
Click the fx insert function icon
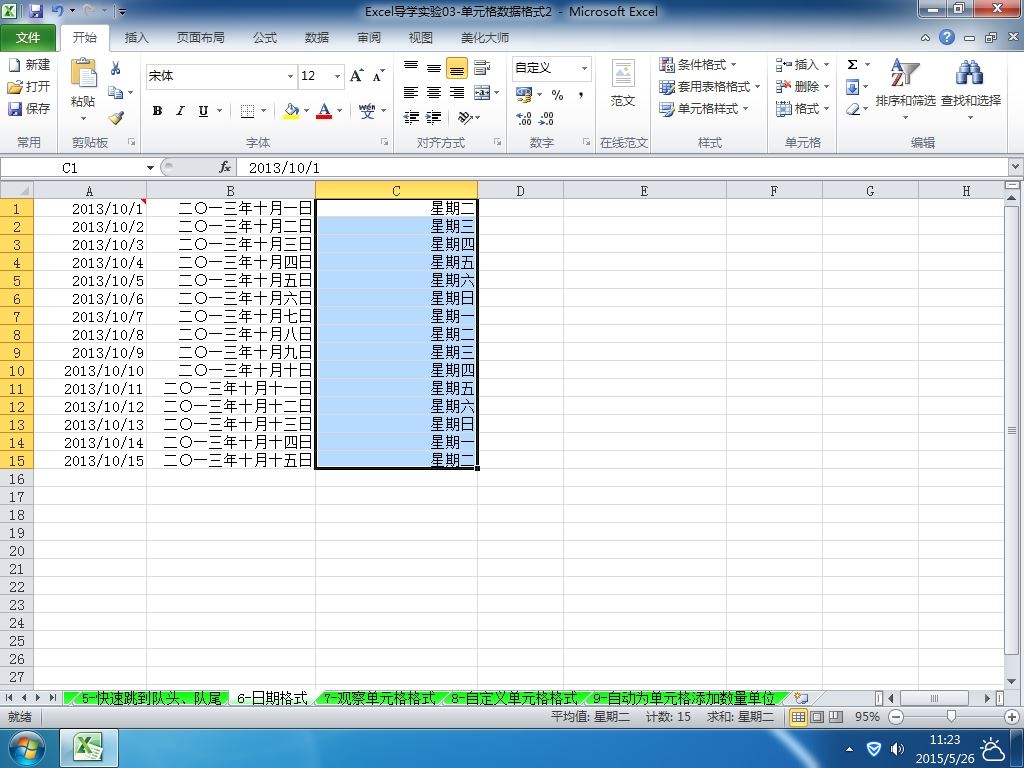pos(225,168)
